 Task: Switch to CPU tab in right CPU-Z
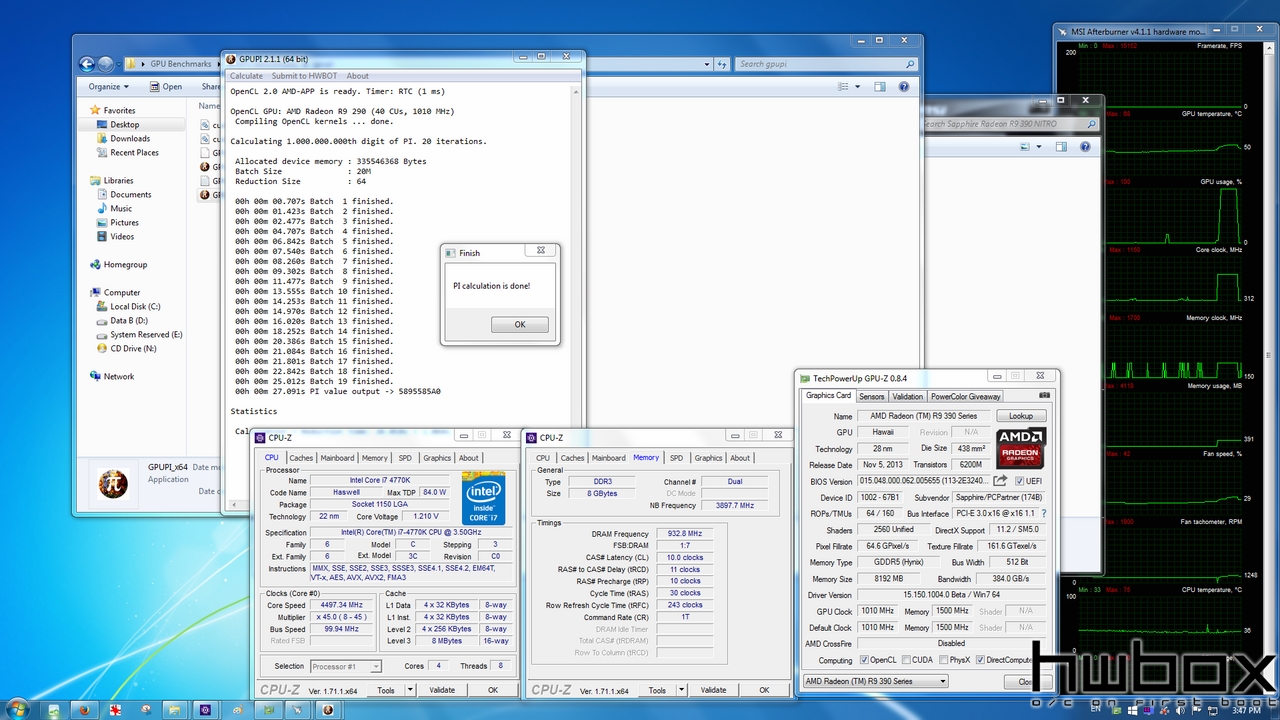click(x=542, y=458)
